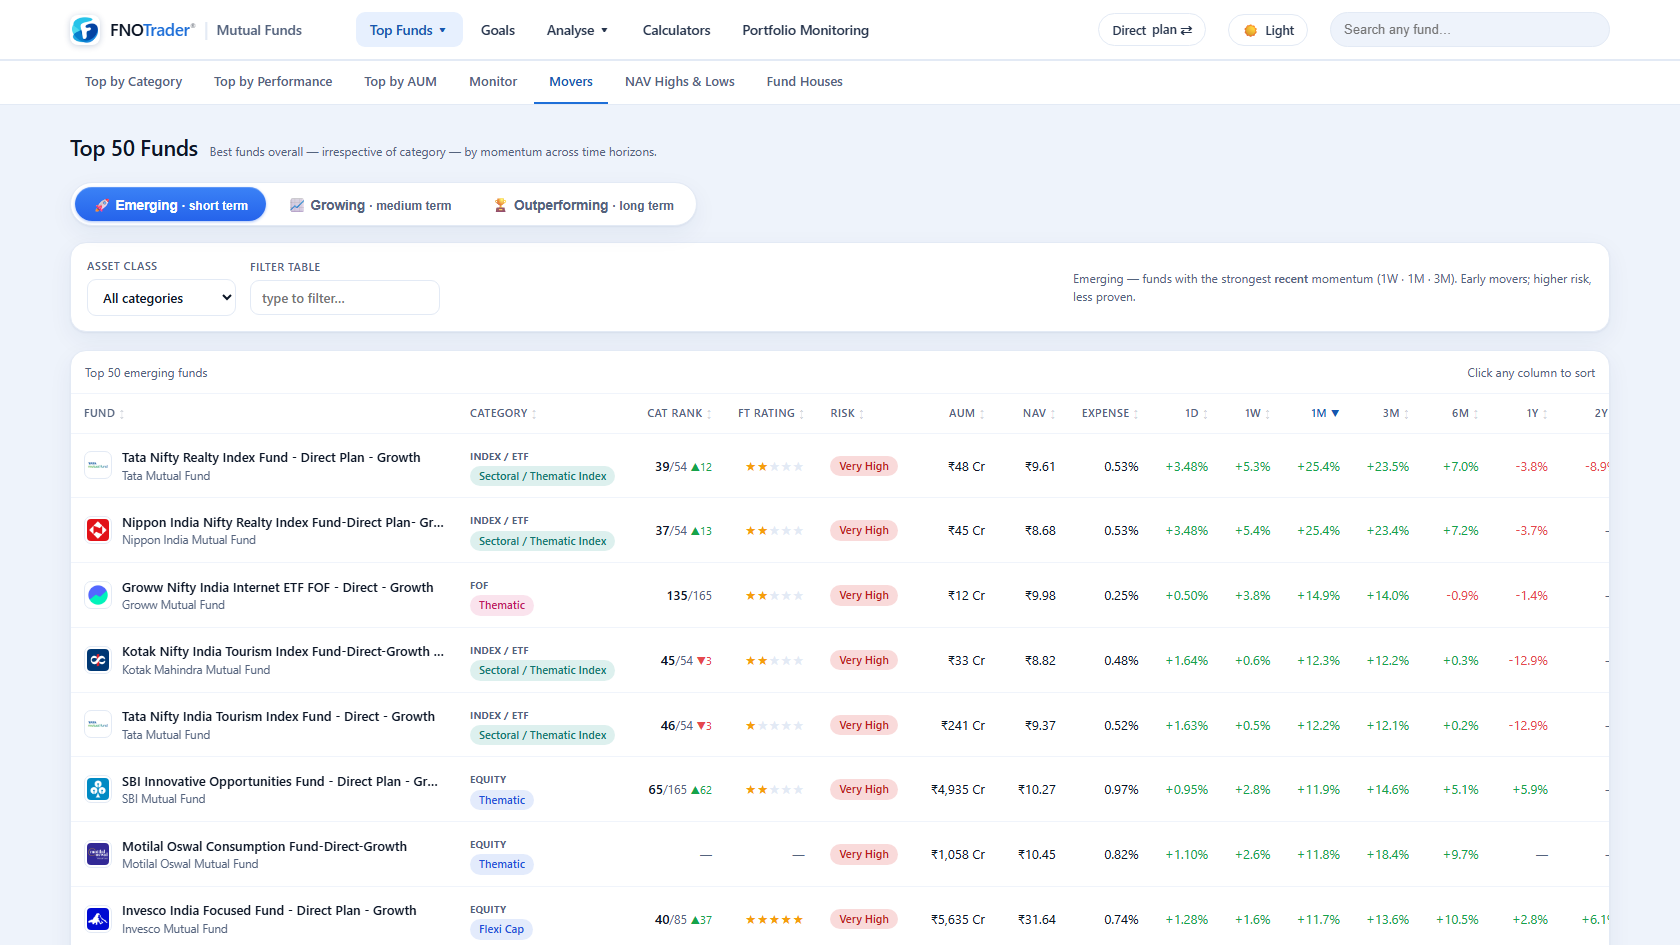Click star rating for Invesco India Focused Fund
The image size is (1680, 945).
pos(774,920)
